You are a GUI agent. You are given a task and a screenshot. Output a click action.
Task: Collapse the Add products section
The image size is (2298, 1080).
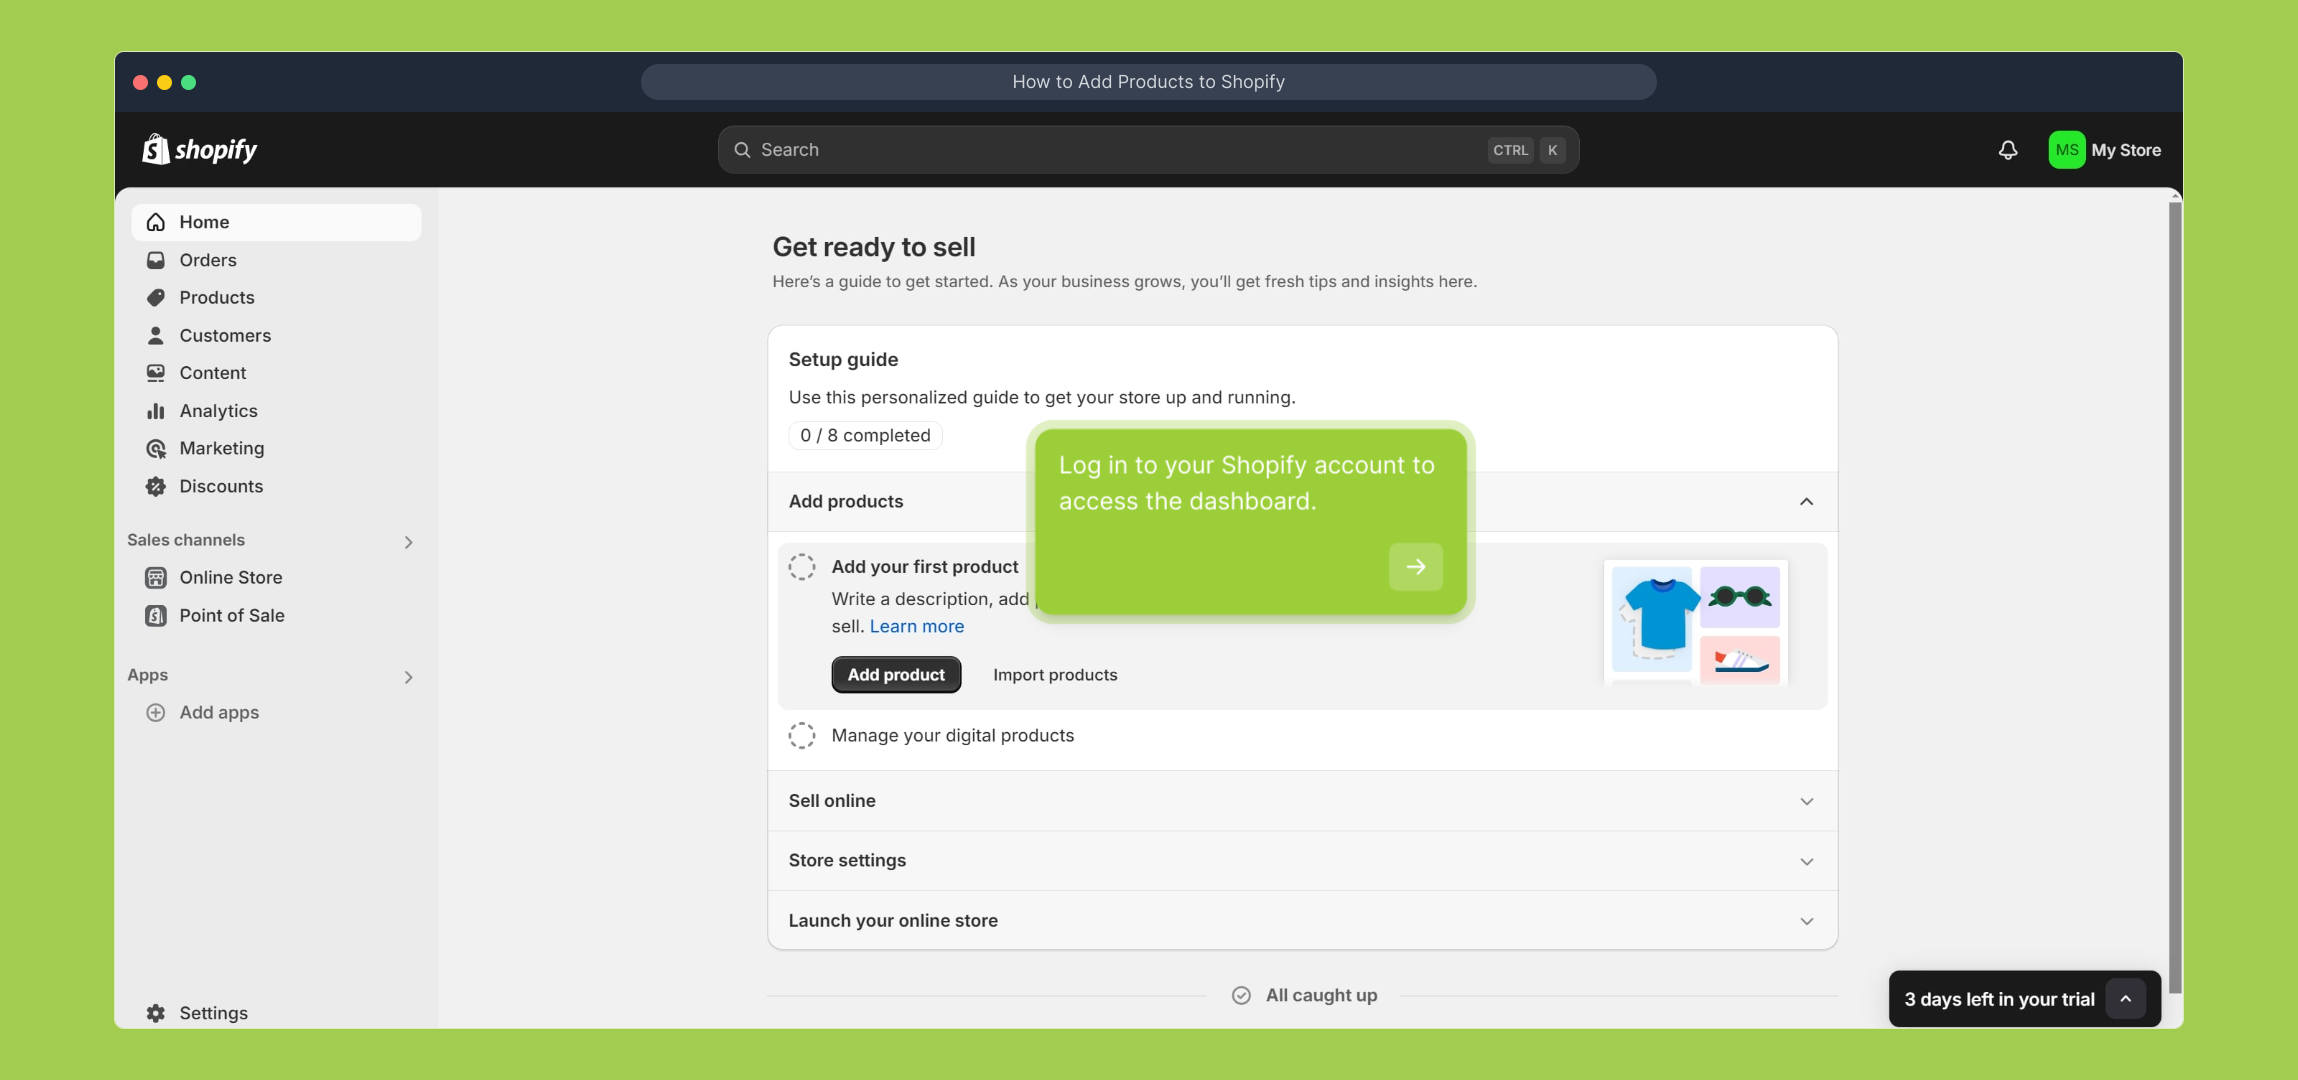(1806, 502)
